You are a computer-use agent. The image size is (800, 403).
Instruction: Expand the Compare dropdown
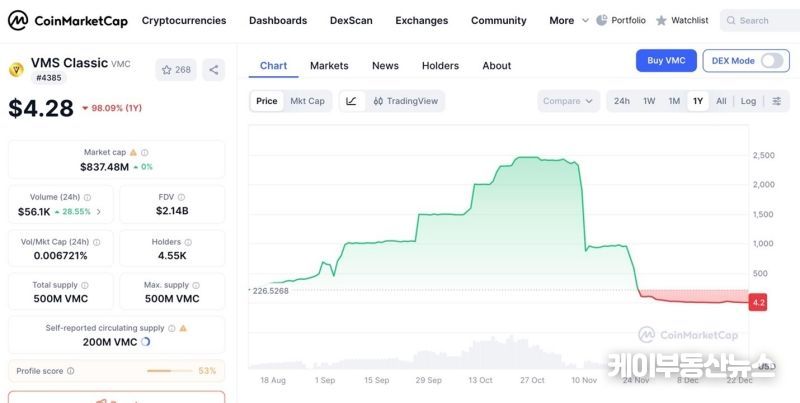tap(568, 101)
